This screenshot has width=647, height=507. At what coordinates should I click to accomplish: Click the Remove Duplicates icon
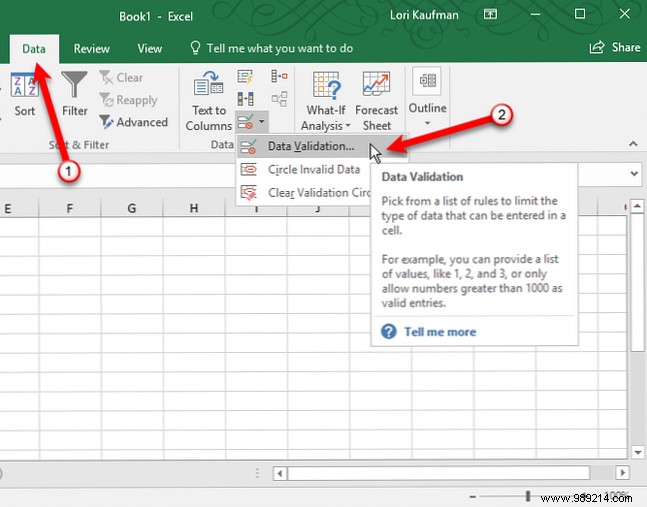point(246,99)
